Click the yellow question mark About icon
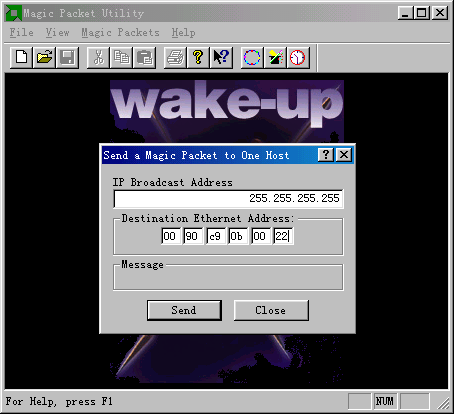This screenshot has height=414, width=454. pyautogui.click(x=198, y=57)
